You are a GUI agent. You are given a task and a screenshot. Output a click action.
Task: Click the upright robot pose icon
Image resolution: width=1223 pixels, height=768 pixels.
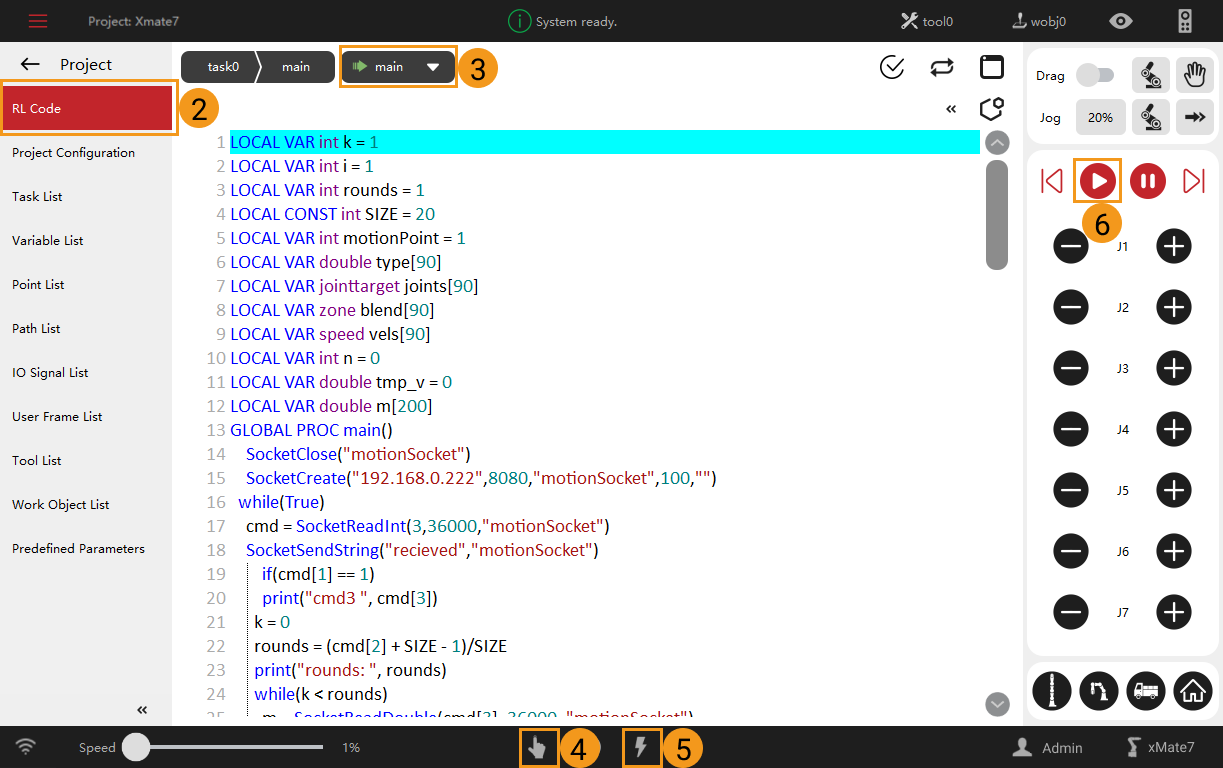pos(1052,690)
